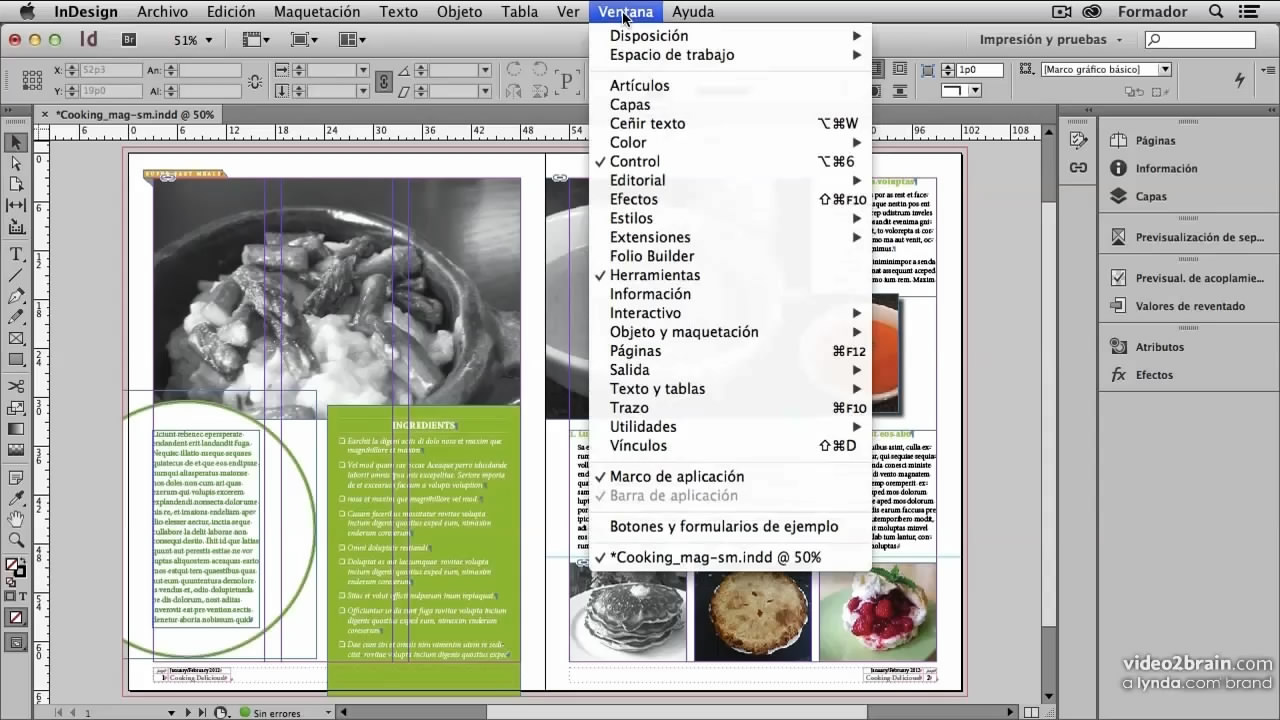The height and width of the screenshot is (720, 1280).
Task: Select the Pen tool
Action: click(x=16, y=297)
